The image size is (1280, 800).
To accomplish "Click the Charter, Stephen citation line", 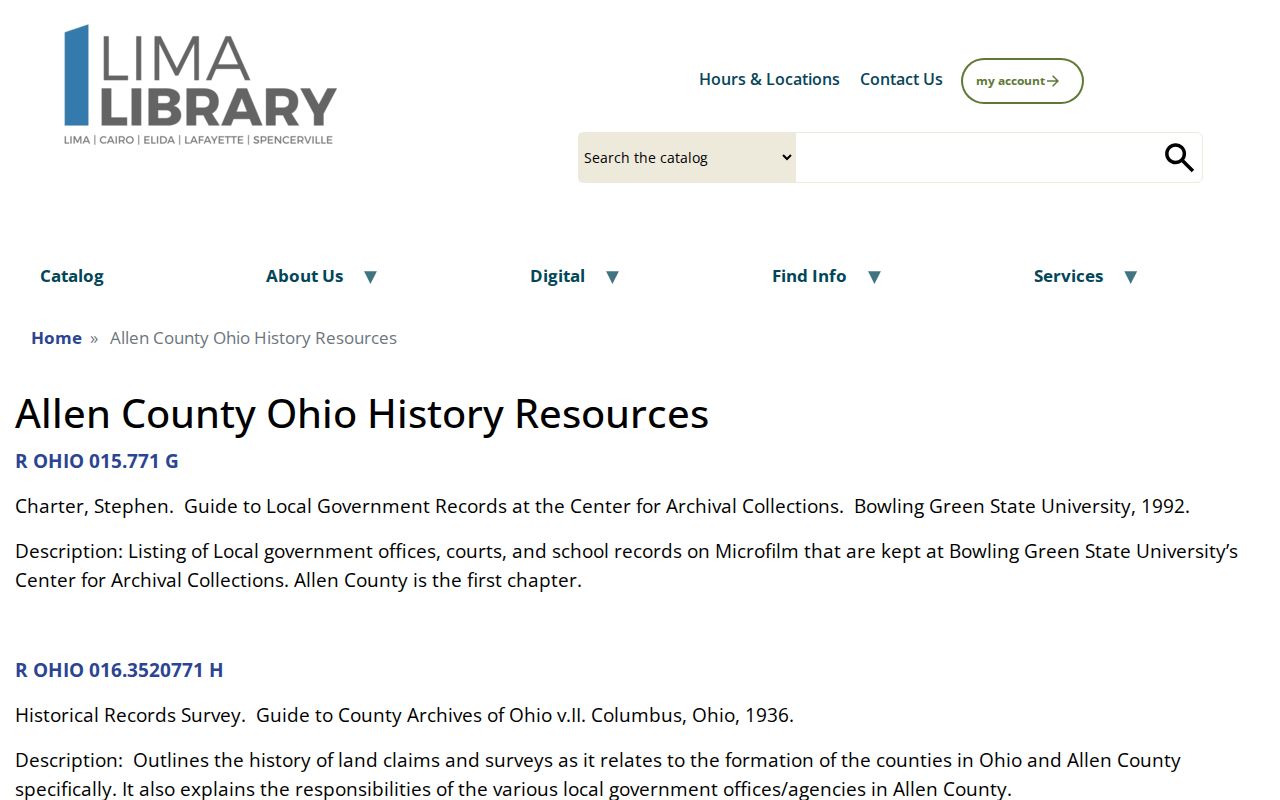I will point(602,506).
